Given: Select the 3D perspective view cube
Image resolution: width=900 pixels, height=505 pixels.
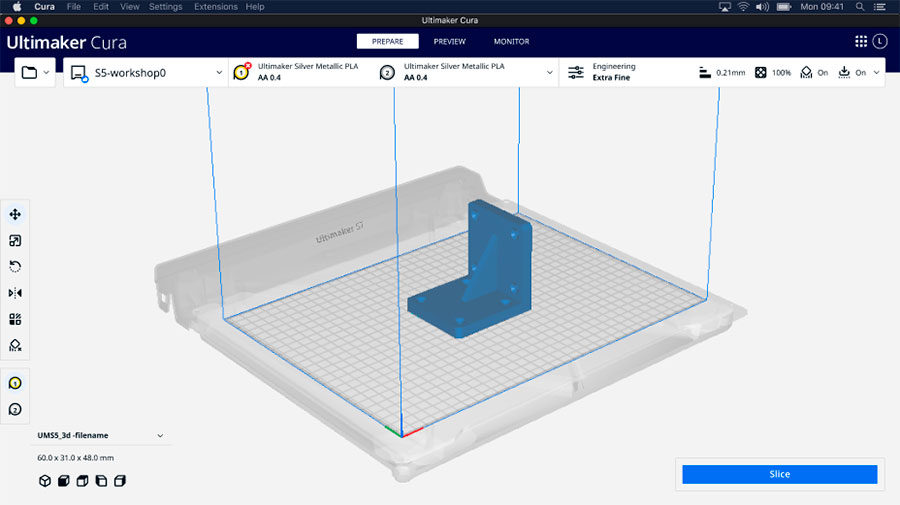Looking at the screenshot, I should pyautogui.click(x=45, y=481).
